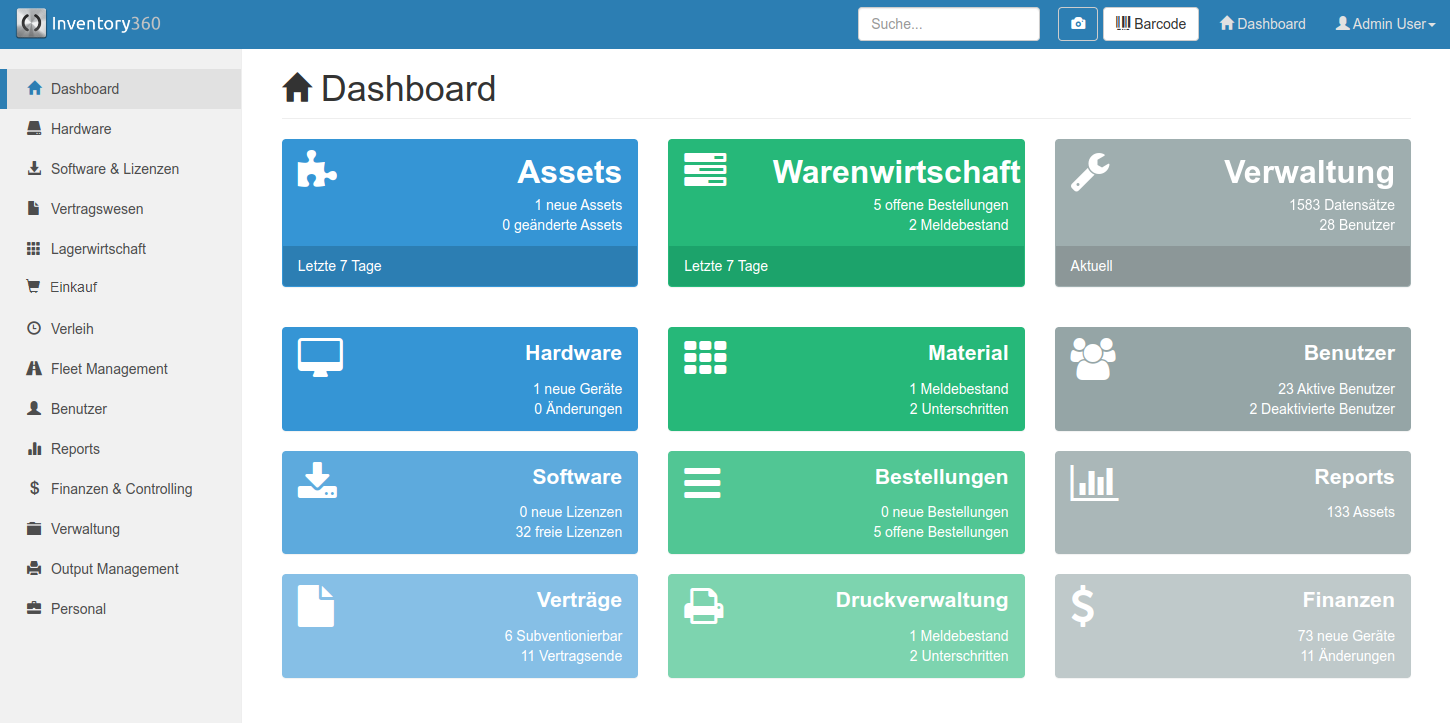The width and height of the screenshot is (1450, 723).
Task: Click the Suche search input field
Action: pos(948,24)
